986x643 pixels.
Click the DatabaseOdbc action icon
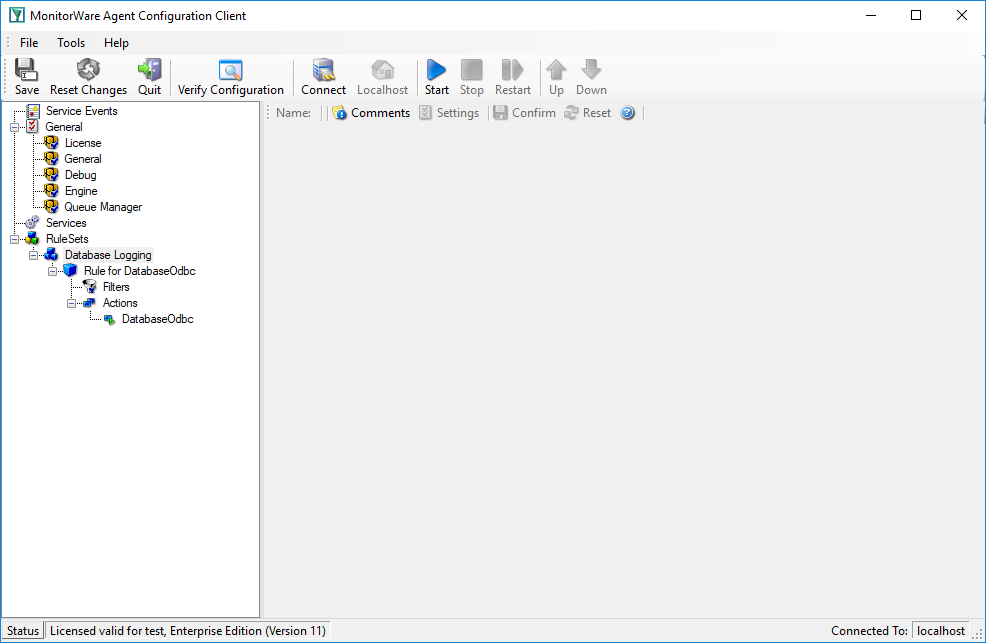coord(109,319)
